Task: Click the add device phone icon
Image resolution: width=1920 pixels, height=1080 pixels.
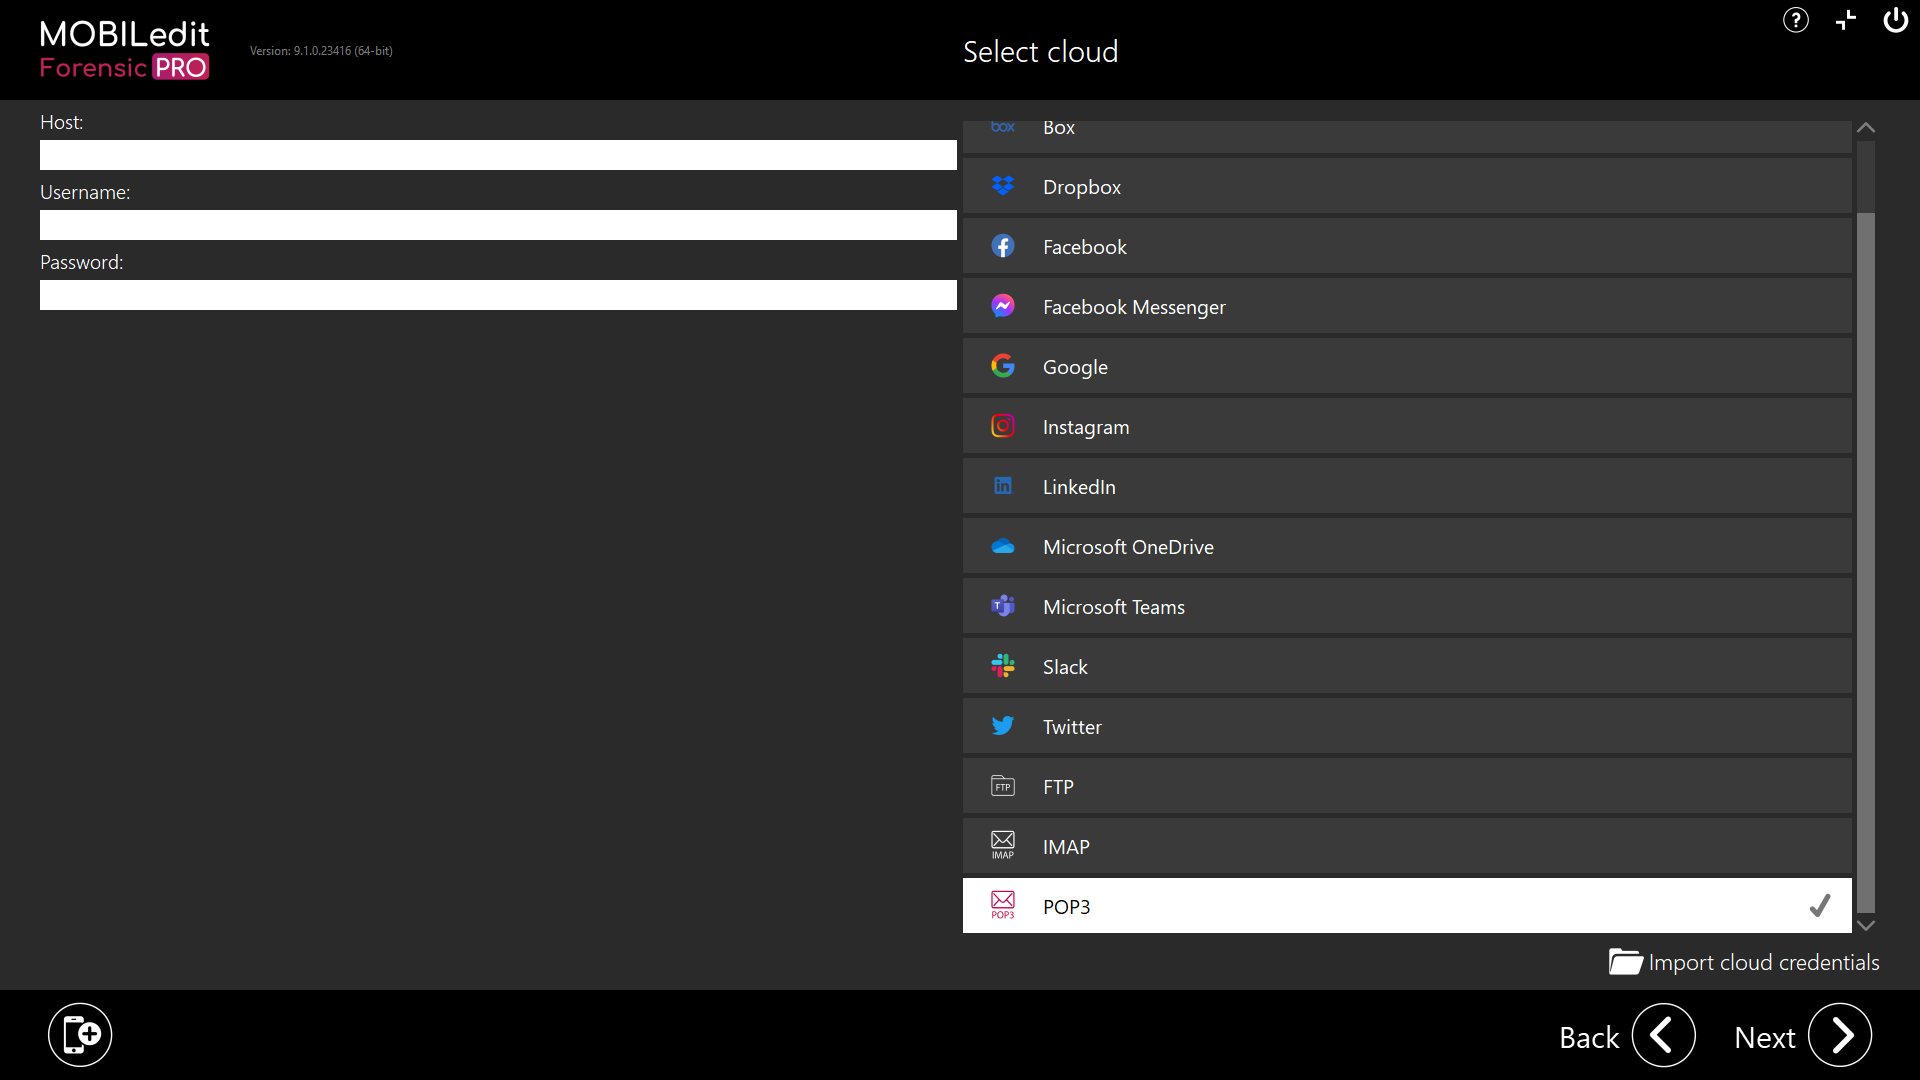Action: click(80, 1034)
